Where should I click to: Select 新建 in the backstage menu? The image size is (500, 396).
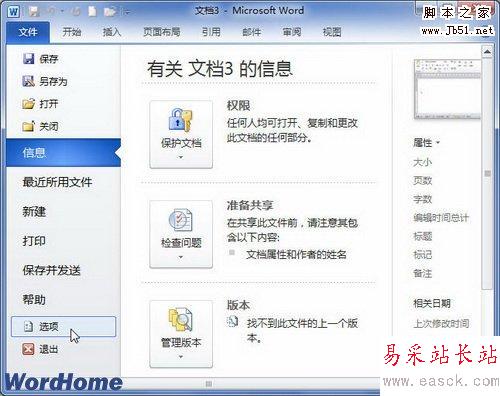34,211
